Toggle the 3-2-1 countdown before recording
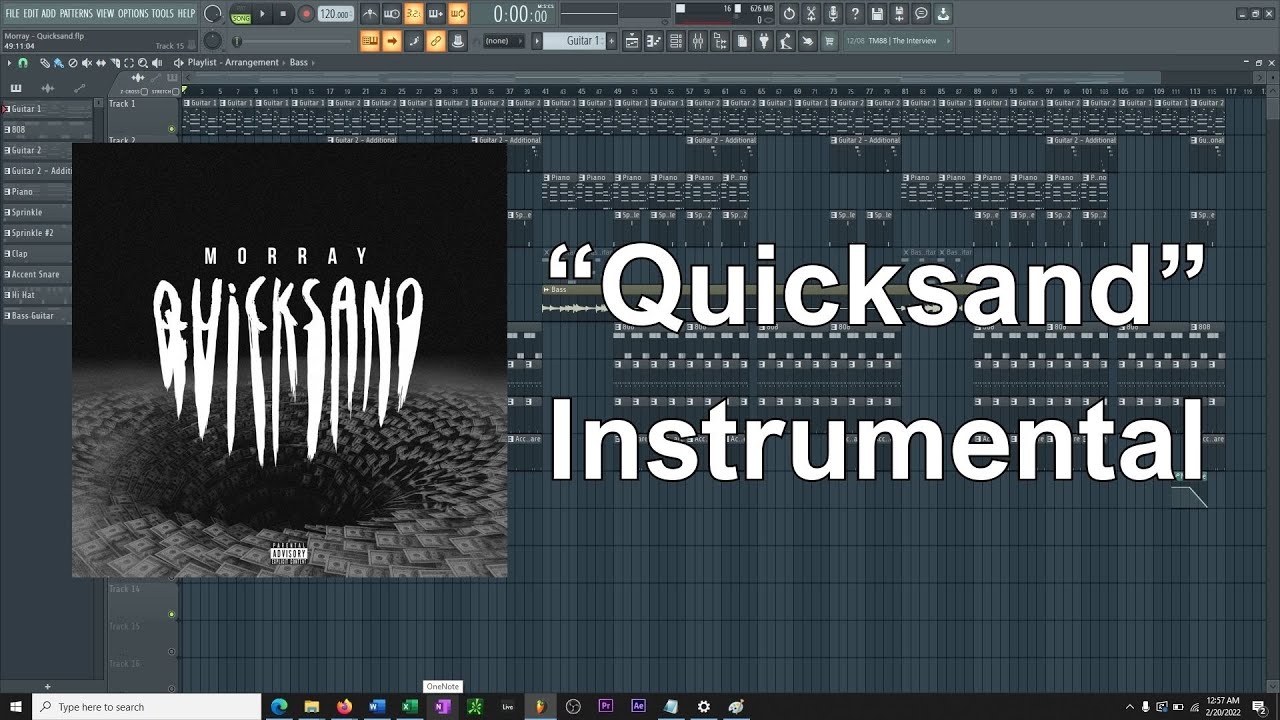The height and width of the screenshot is (720, 1280). point(413,14)
